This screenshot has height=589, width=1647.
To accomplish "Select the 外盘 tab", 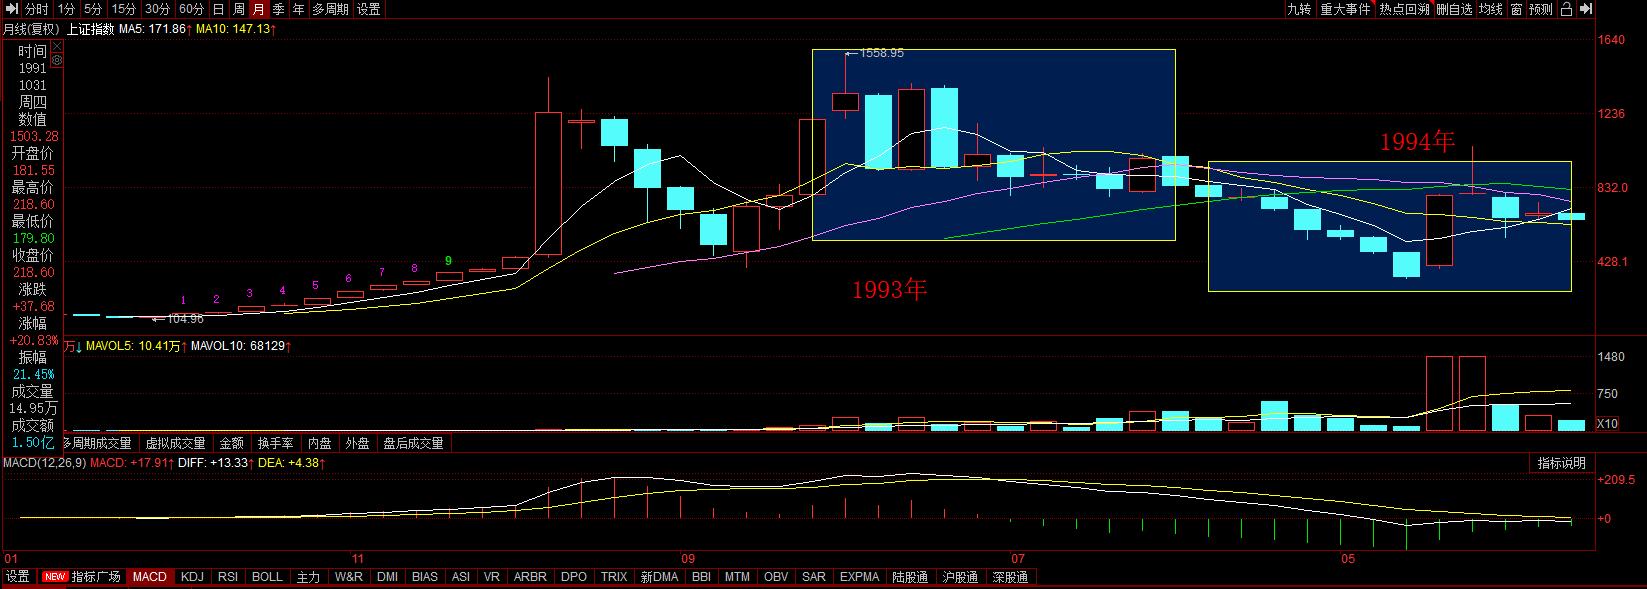I will 357,443.
